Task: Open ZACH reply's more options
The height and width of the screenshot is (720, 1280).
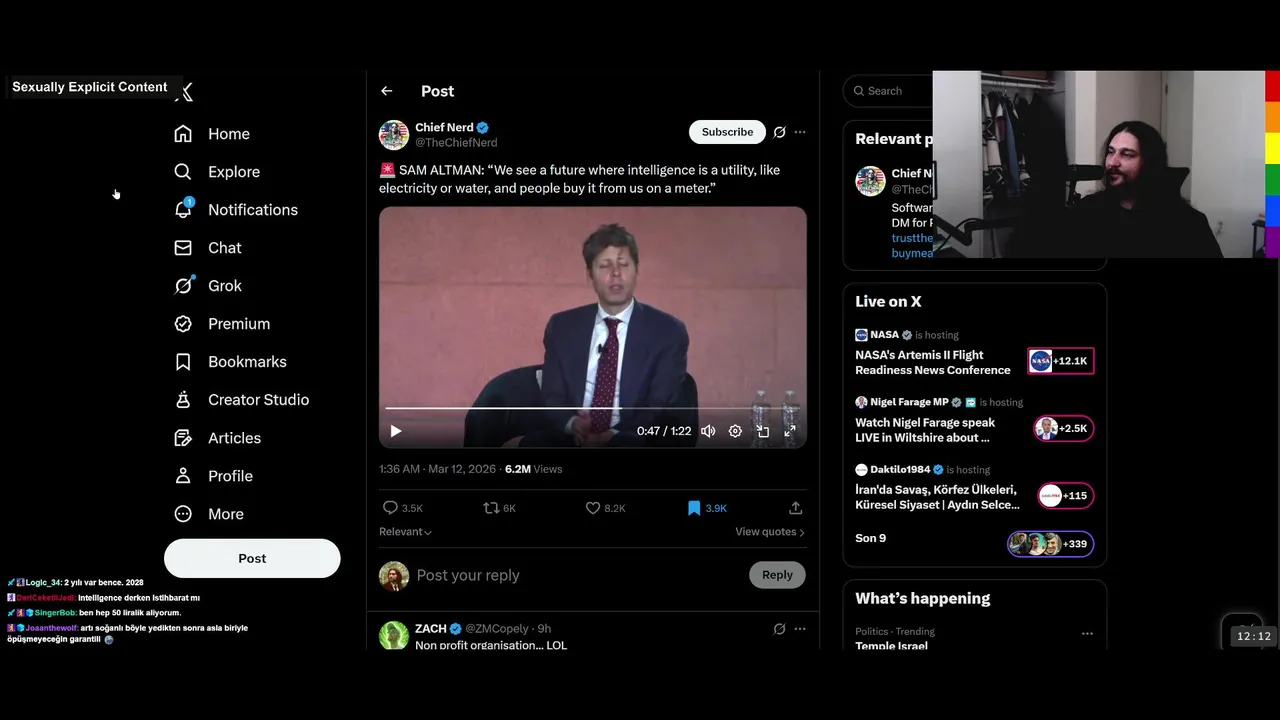Action: click(800, 629)
